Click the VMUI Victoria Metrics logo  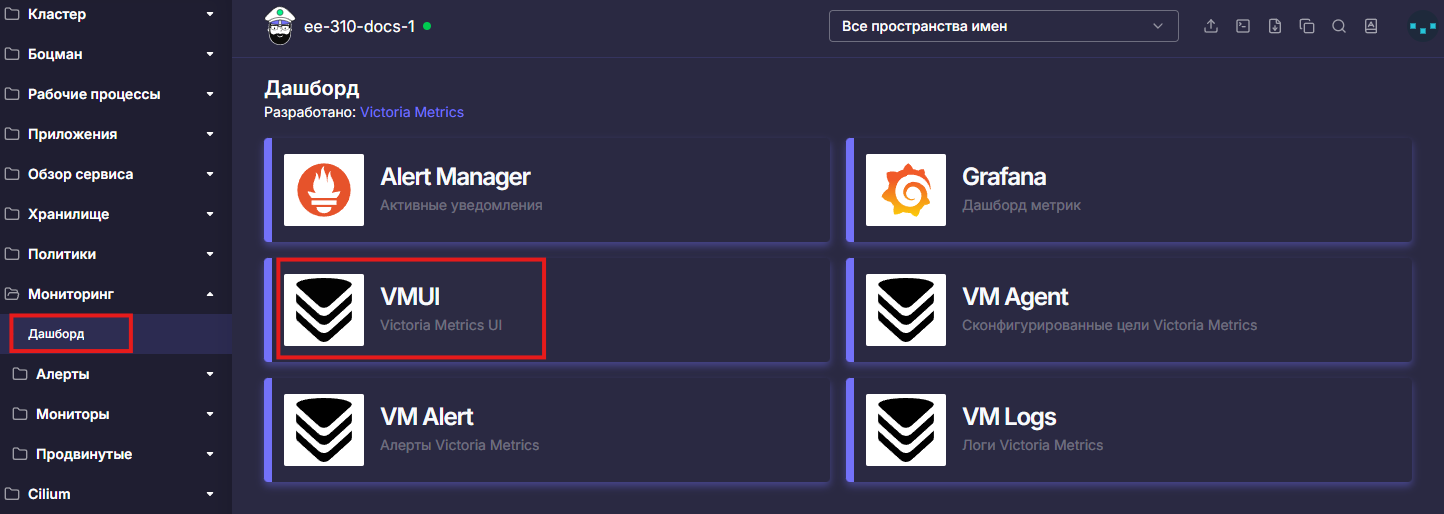tap(324, 310)
